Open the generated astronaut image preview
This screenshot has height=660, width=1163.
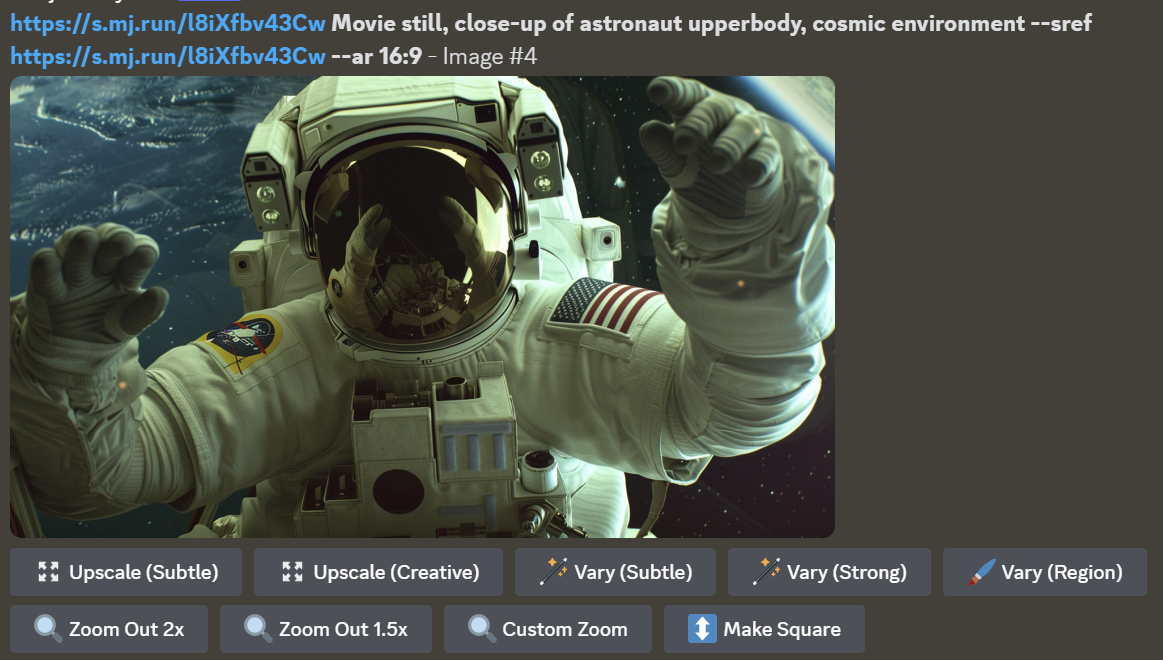pos(422,307)
